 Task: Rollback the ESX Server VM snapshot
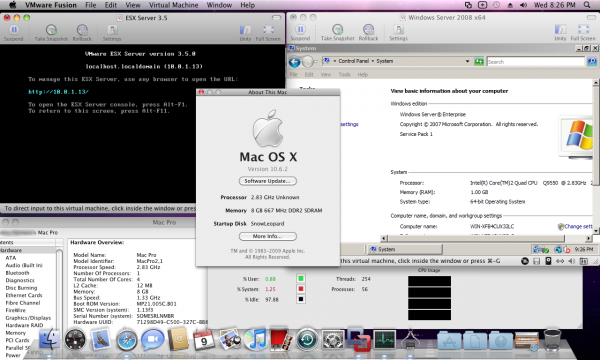pos(82,33)
